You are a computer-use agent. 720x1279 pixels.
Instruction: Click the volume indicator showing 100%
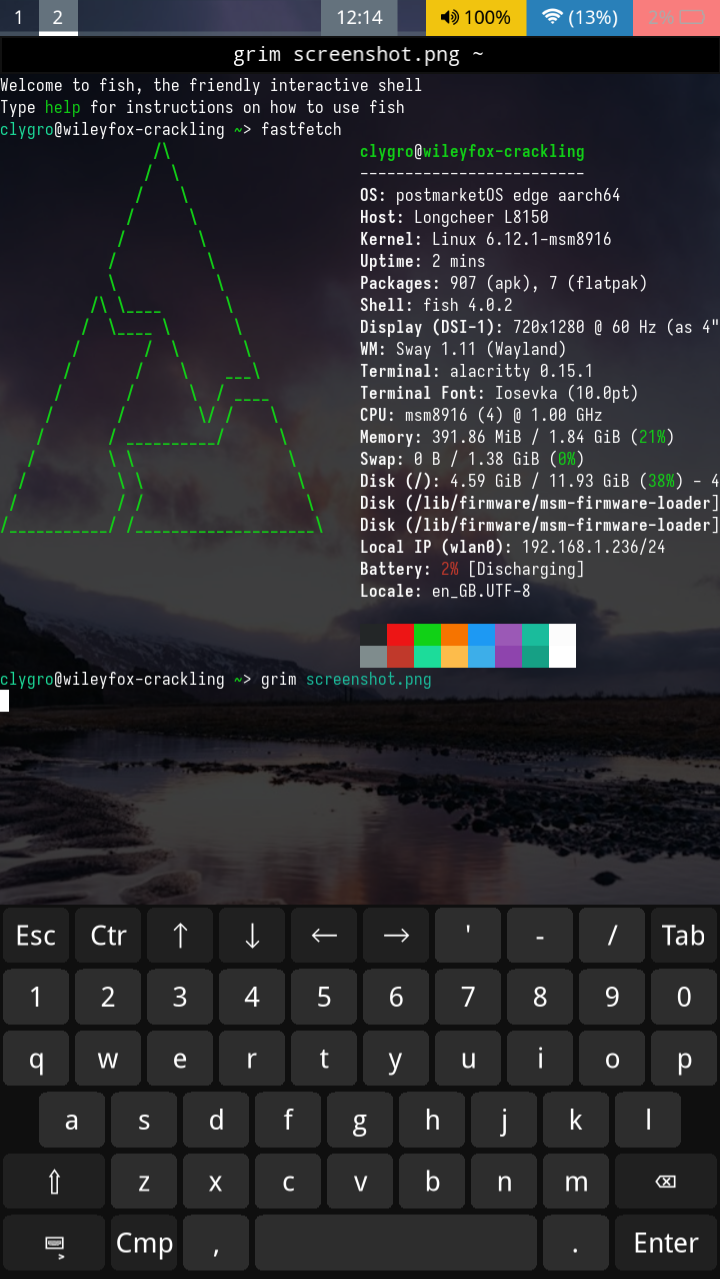[x=475, y=17]
